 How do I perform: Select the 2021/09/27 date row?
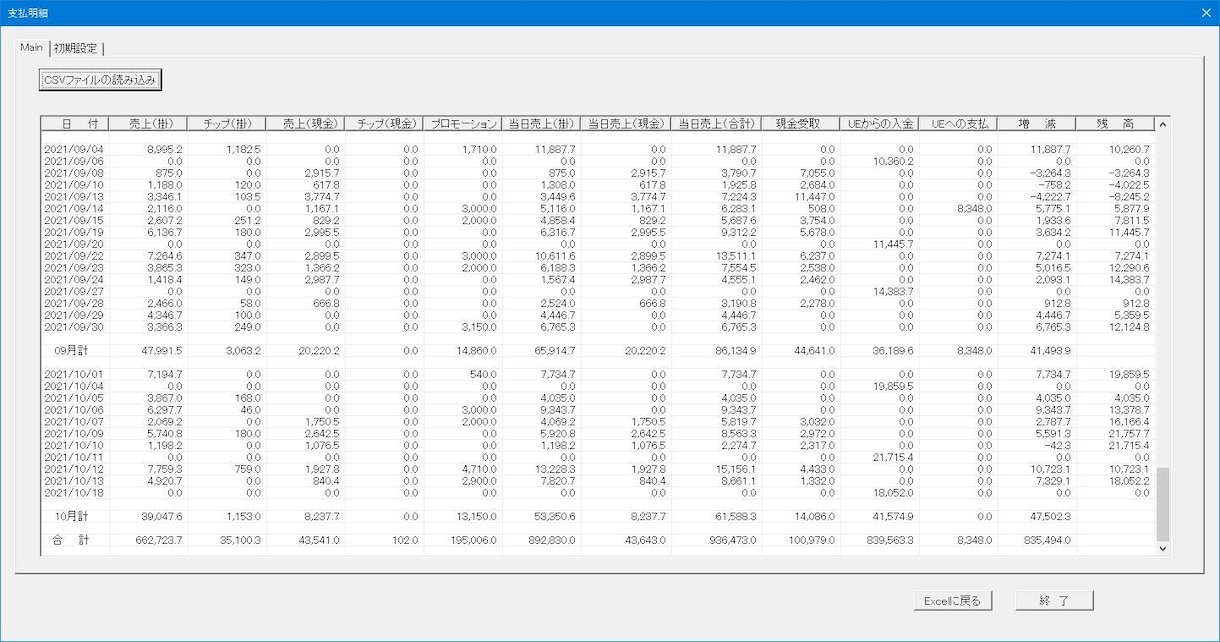(597, 291)
